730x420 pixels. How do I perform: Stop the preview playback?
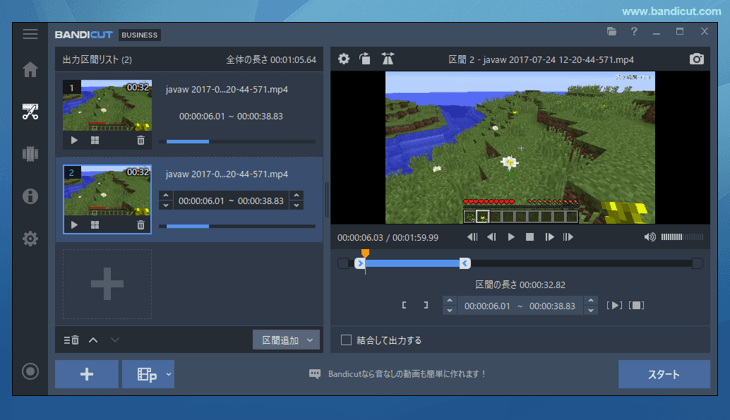pyautogui.click(x=530, y=237)
